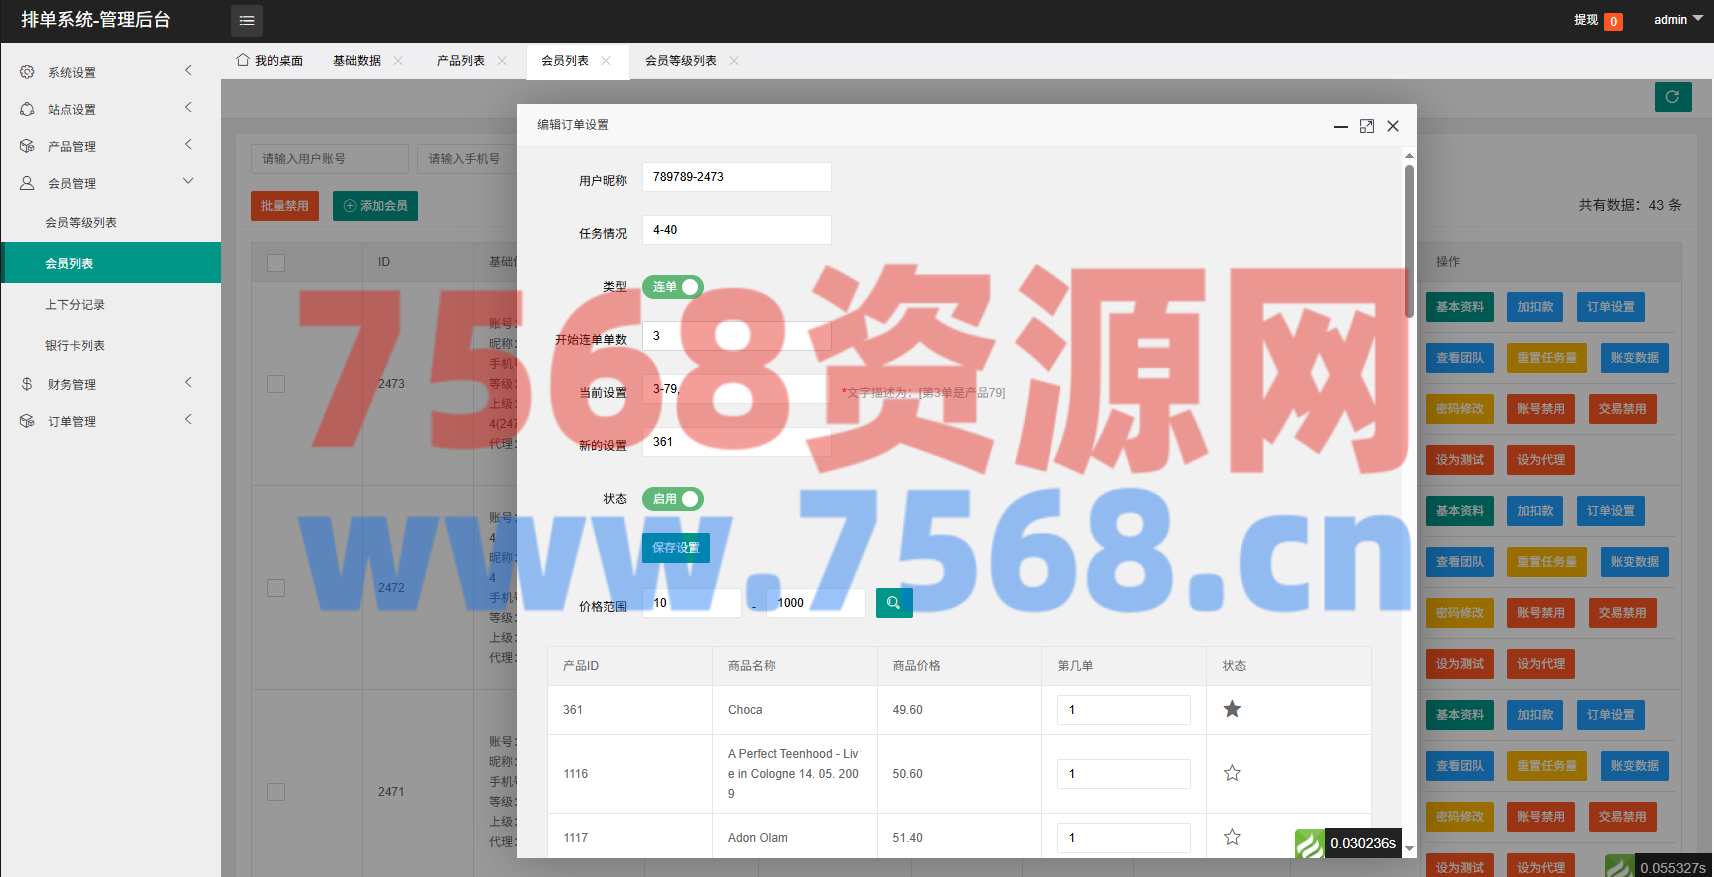
Task: Click the price range search icon
Action: pyautogui.click(x=894, y=603)
